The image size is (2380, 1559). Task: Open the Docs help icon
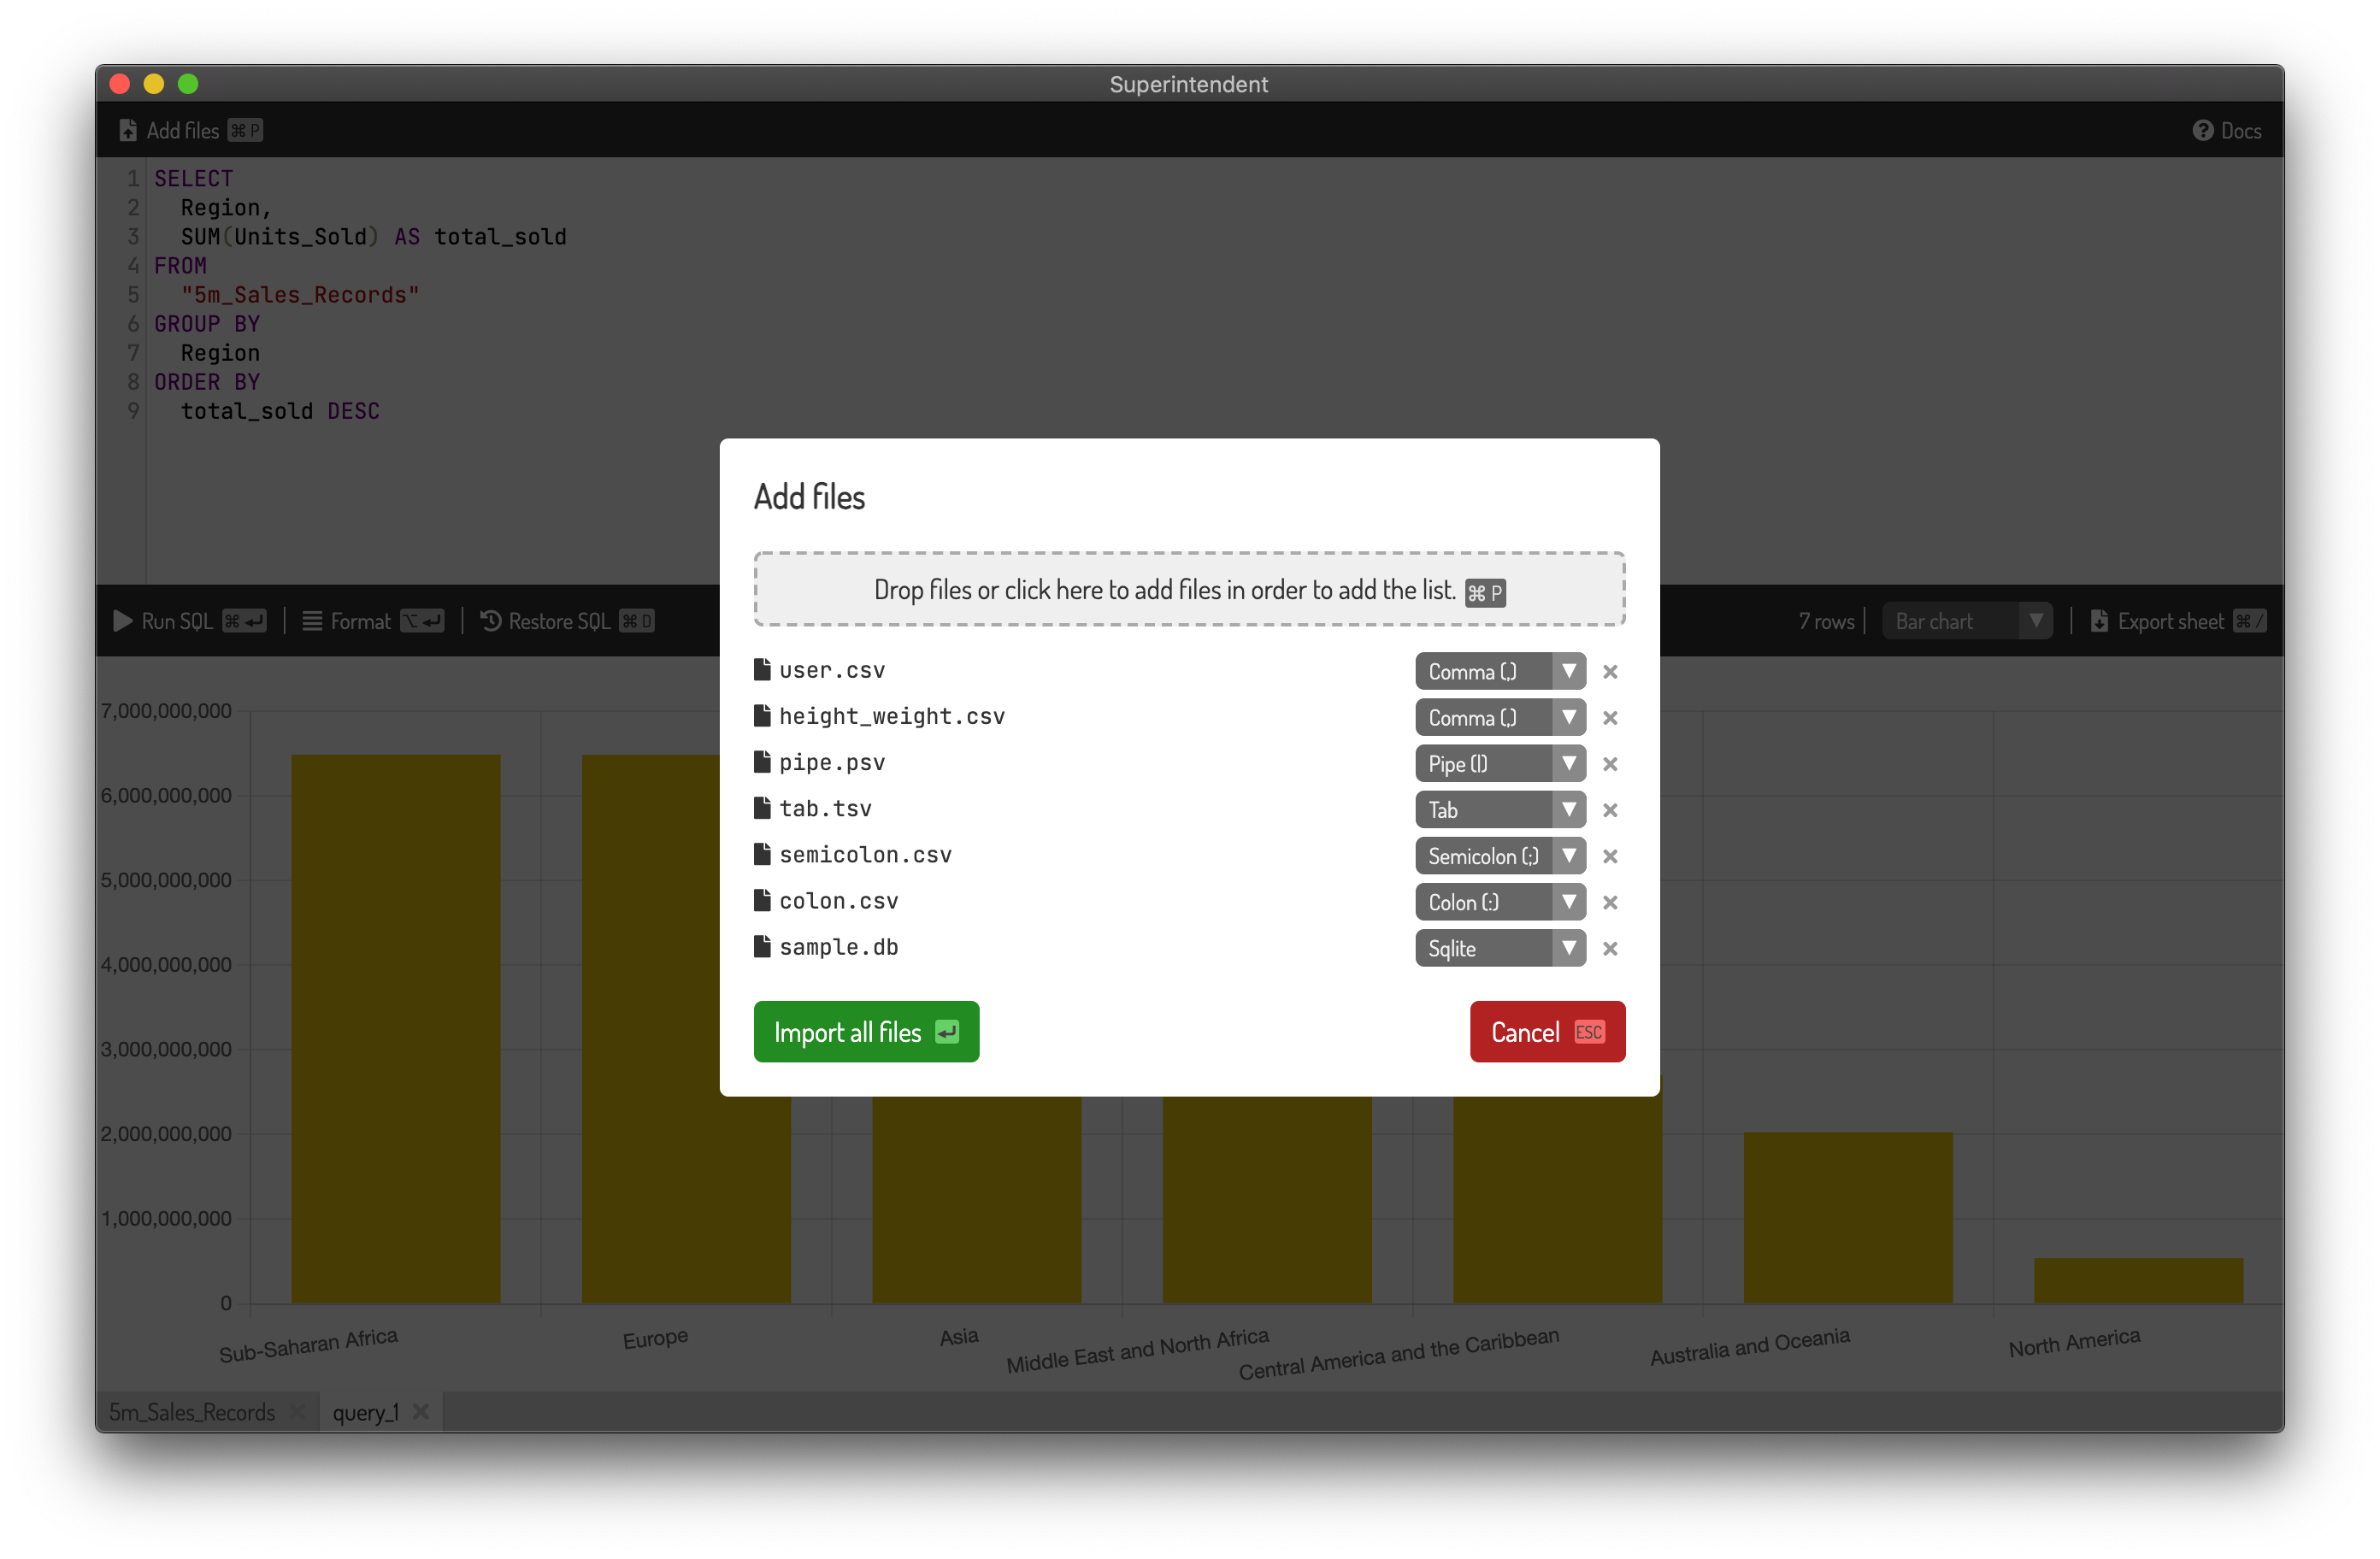coord(2205,129)
